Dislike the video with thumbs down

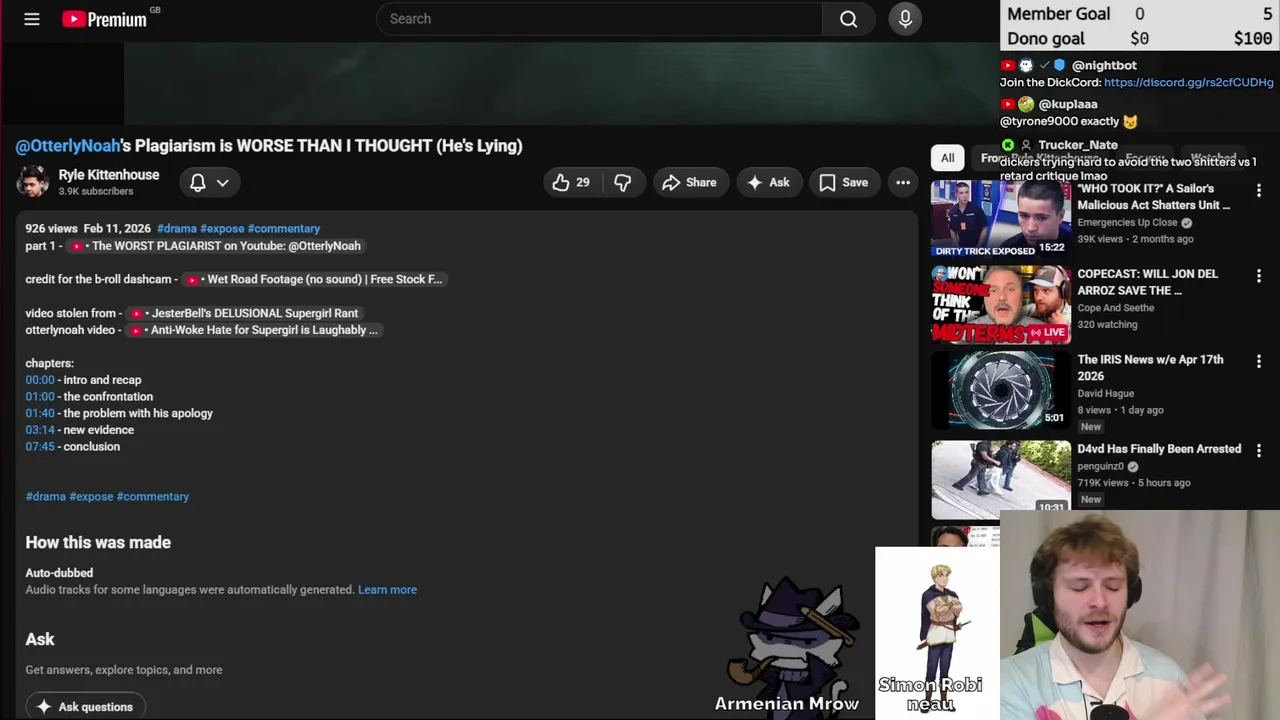[623, 182]
